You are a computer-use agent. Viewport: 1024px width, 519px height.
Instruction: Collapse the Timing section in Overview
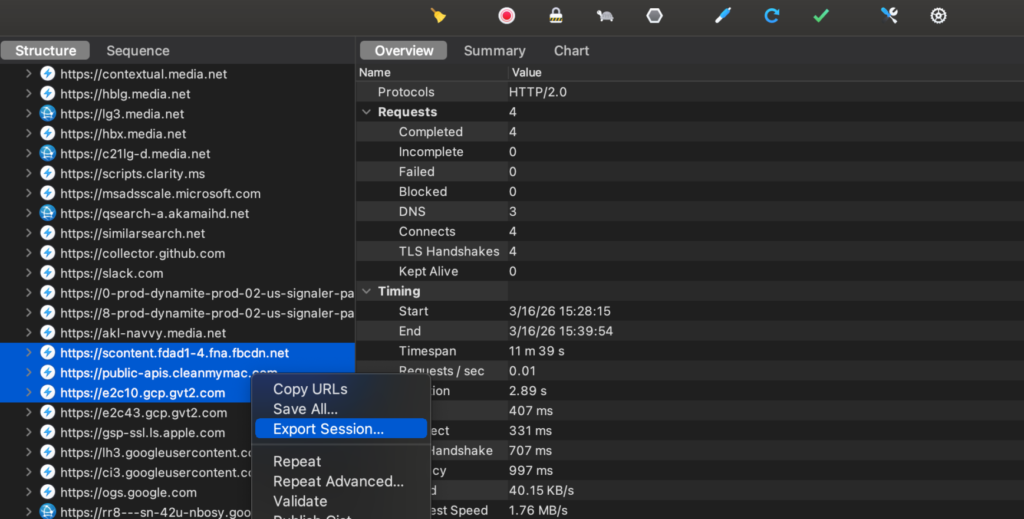point(367,291)
